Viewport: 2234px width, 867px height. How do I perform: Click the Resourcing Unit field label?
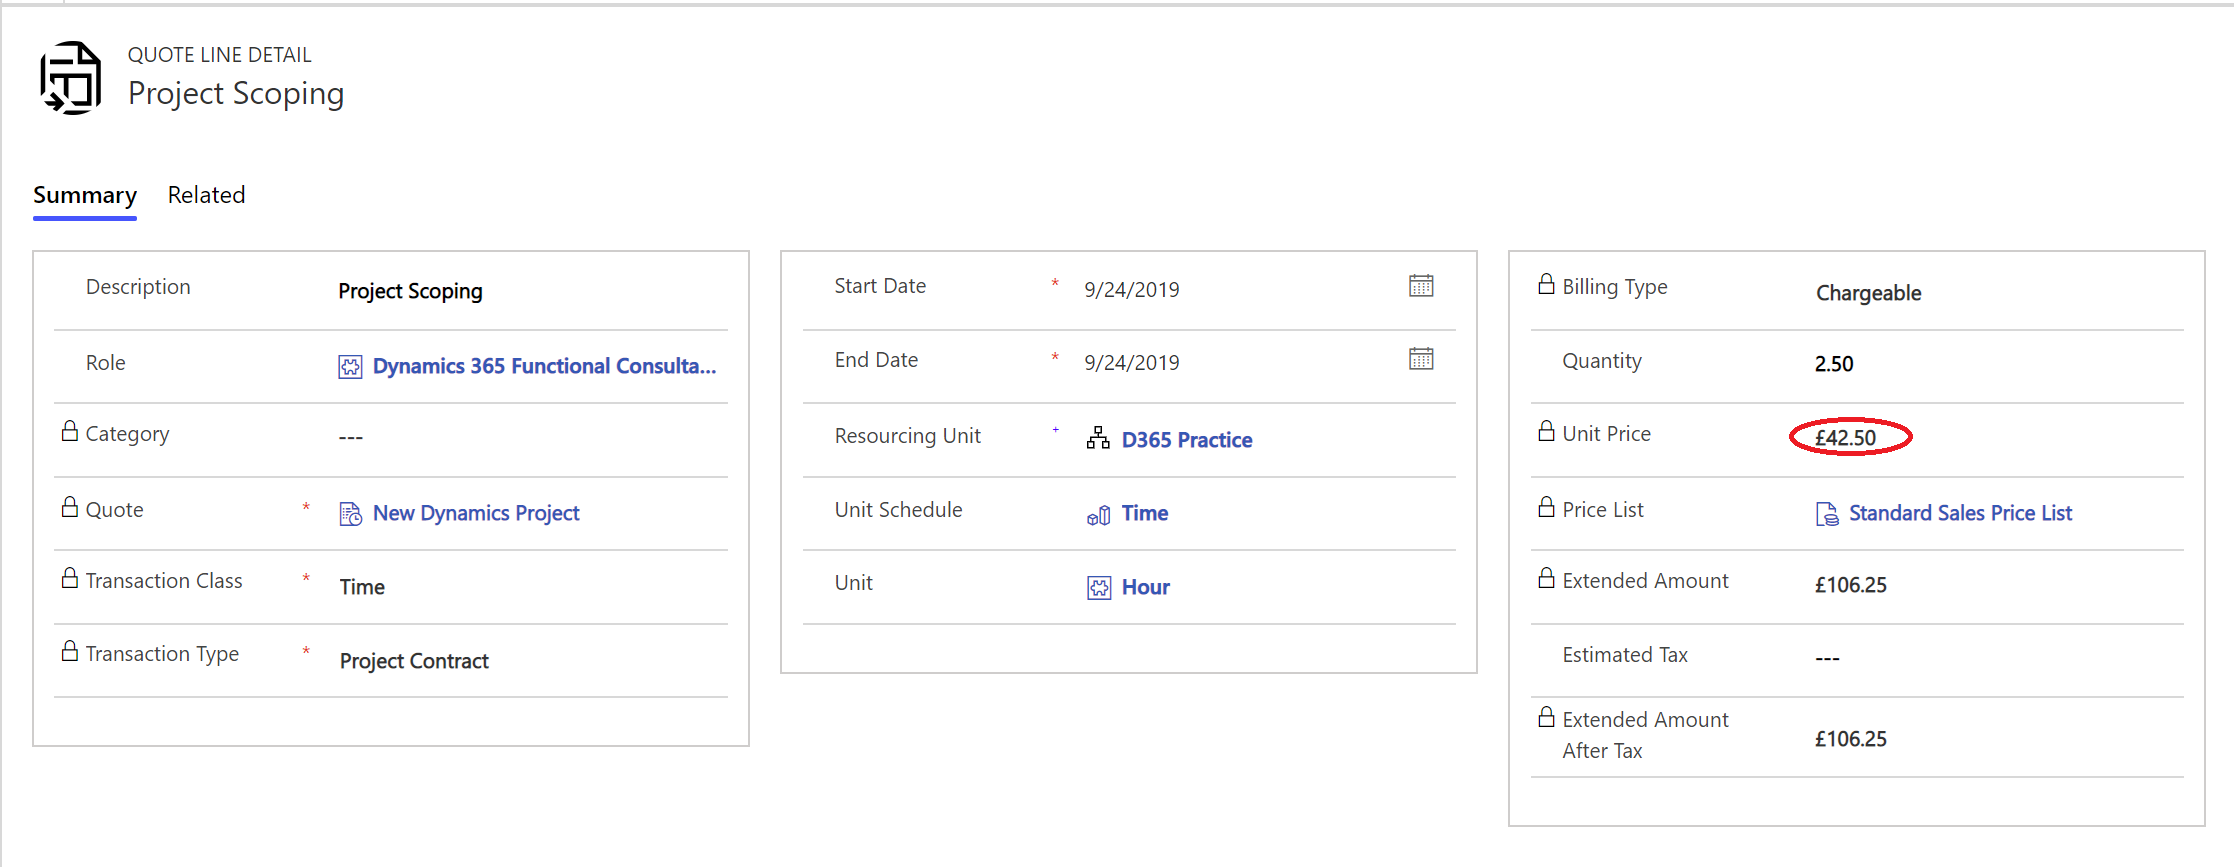pos(908,436)
